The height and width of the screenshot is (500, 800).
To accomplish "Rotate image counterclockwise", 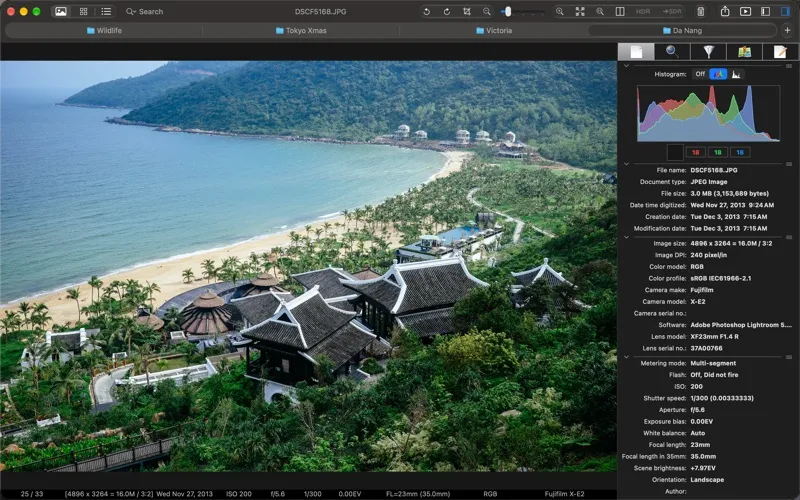I will click(x=427, y=11).
